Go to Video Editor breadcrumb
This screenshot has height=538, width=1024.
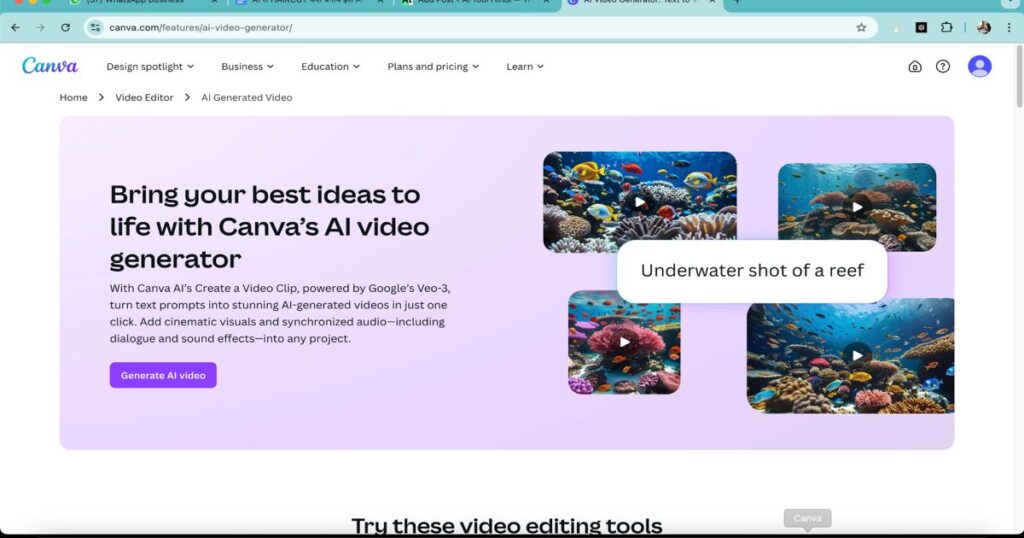pos(144,97)
